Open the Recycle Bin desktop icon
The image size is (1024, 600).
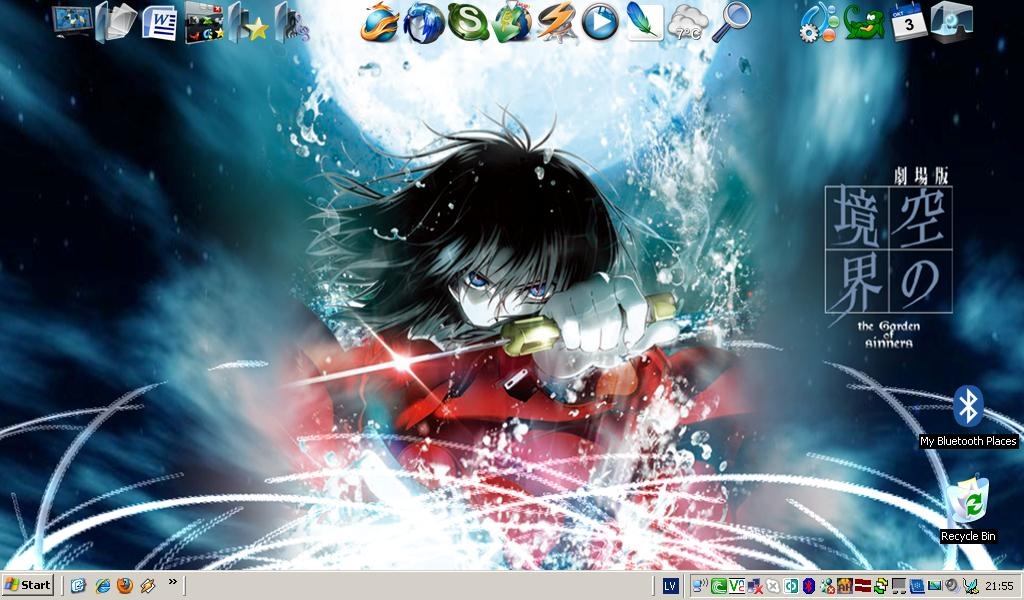(x=968, y=509)
